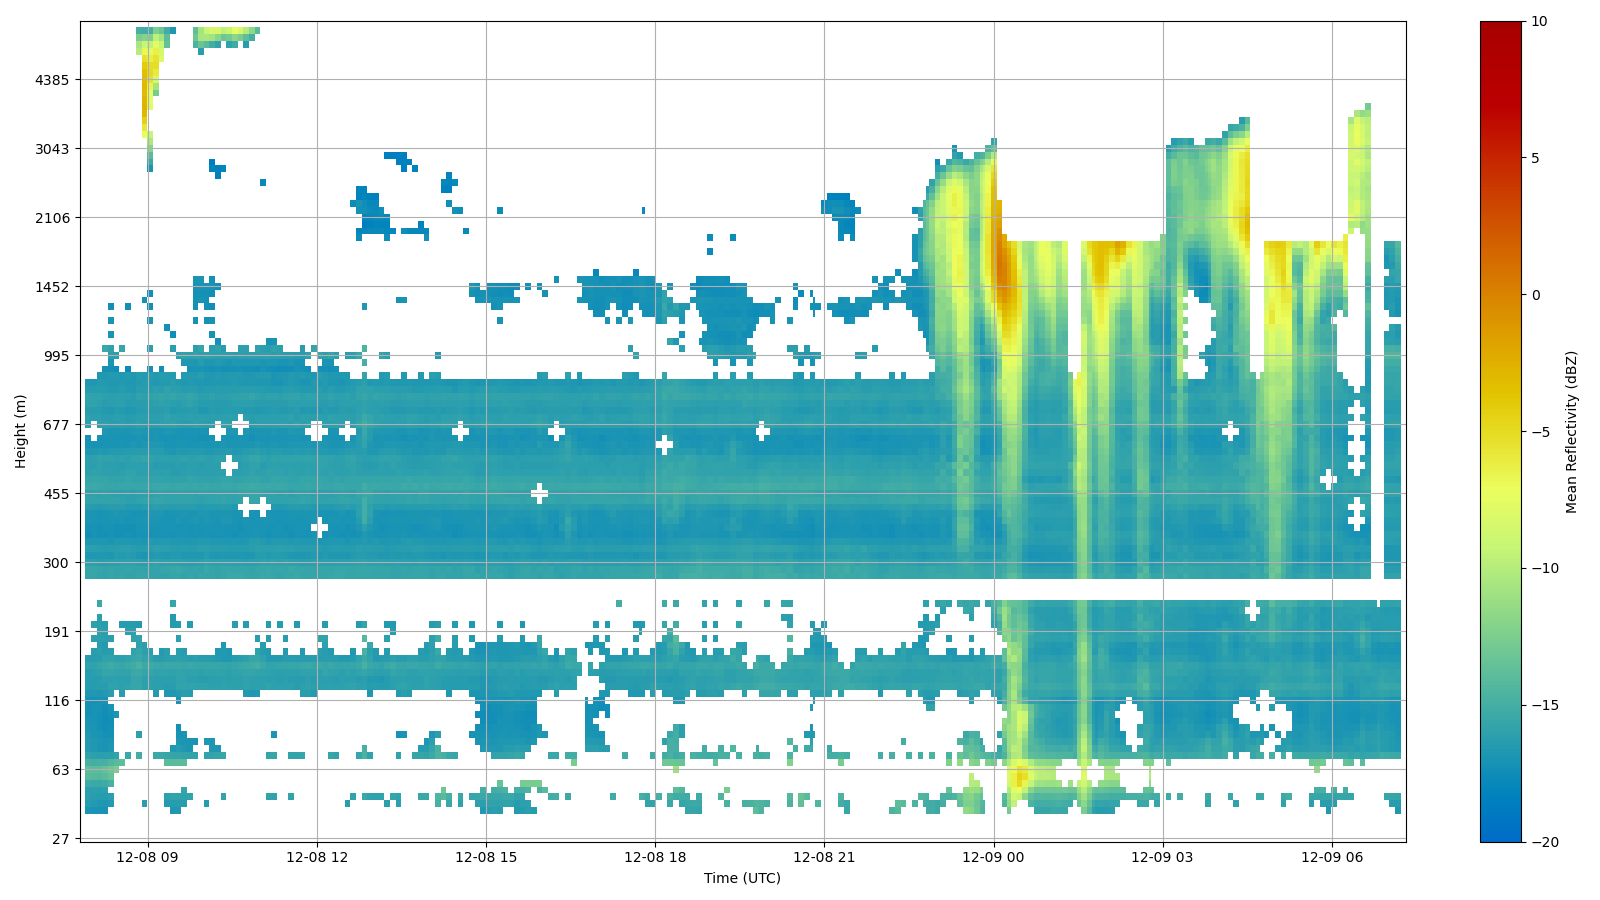Image resolution: width=1600 pixels, height=900 pixels.
Task: Click the colorbar tick label '10'
Action: point(1539,21)
